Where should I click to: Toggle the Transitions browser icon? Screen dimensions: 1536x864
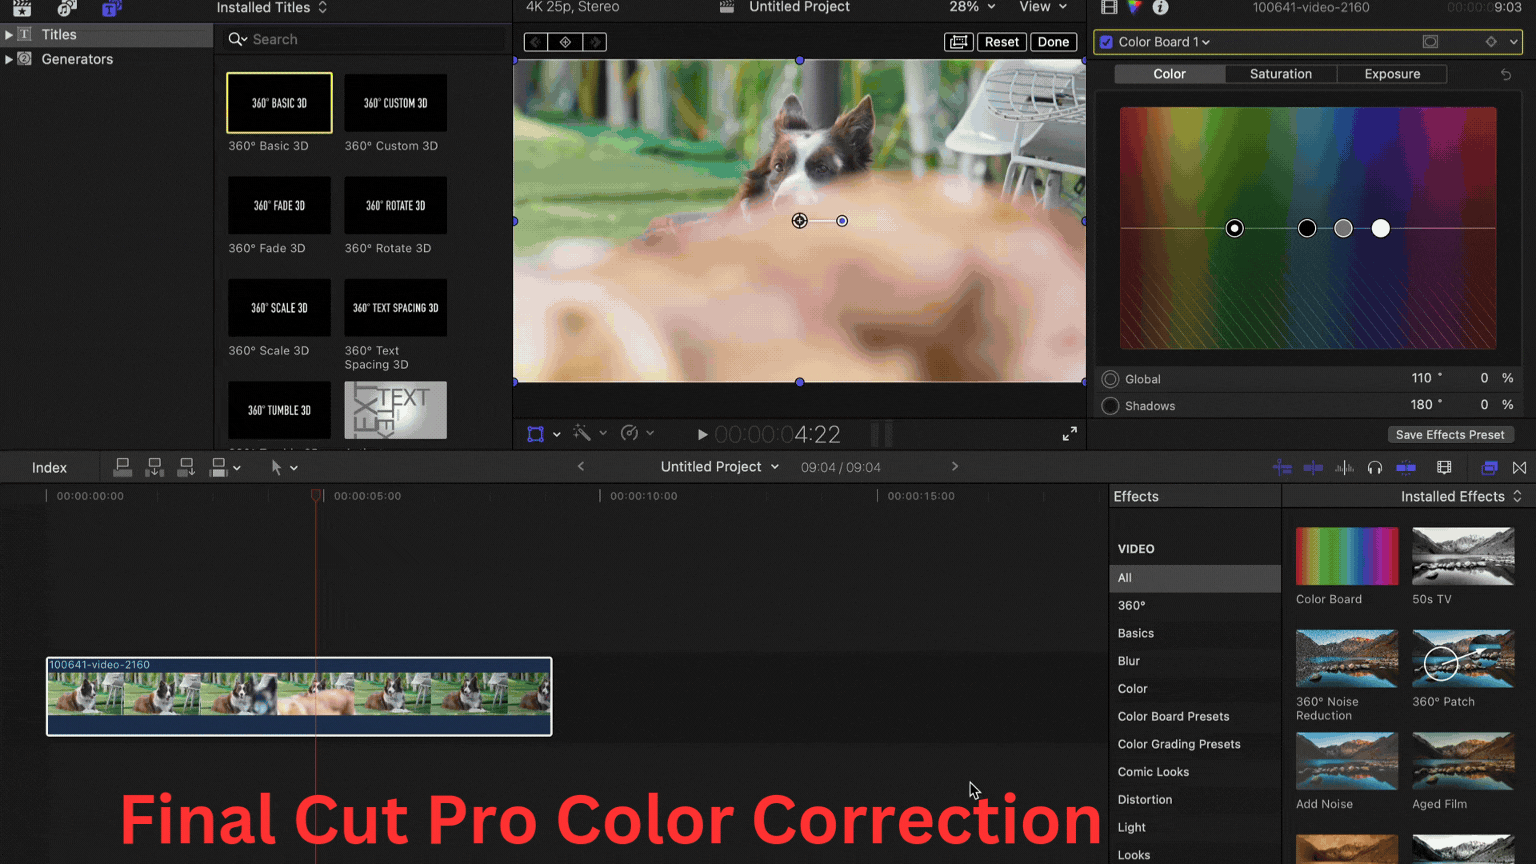[x=1520, y=467]
